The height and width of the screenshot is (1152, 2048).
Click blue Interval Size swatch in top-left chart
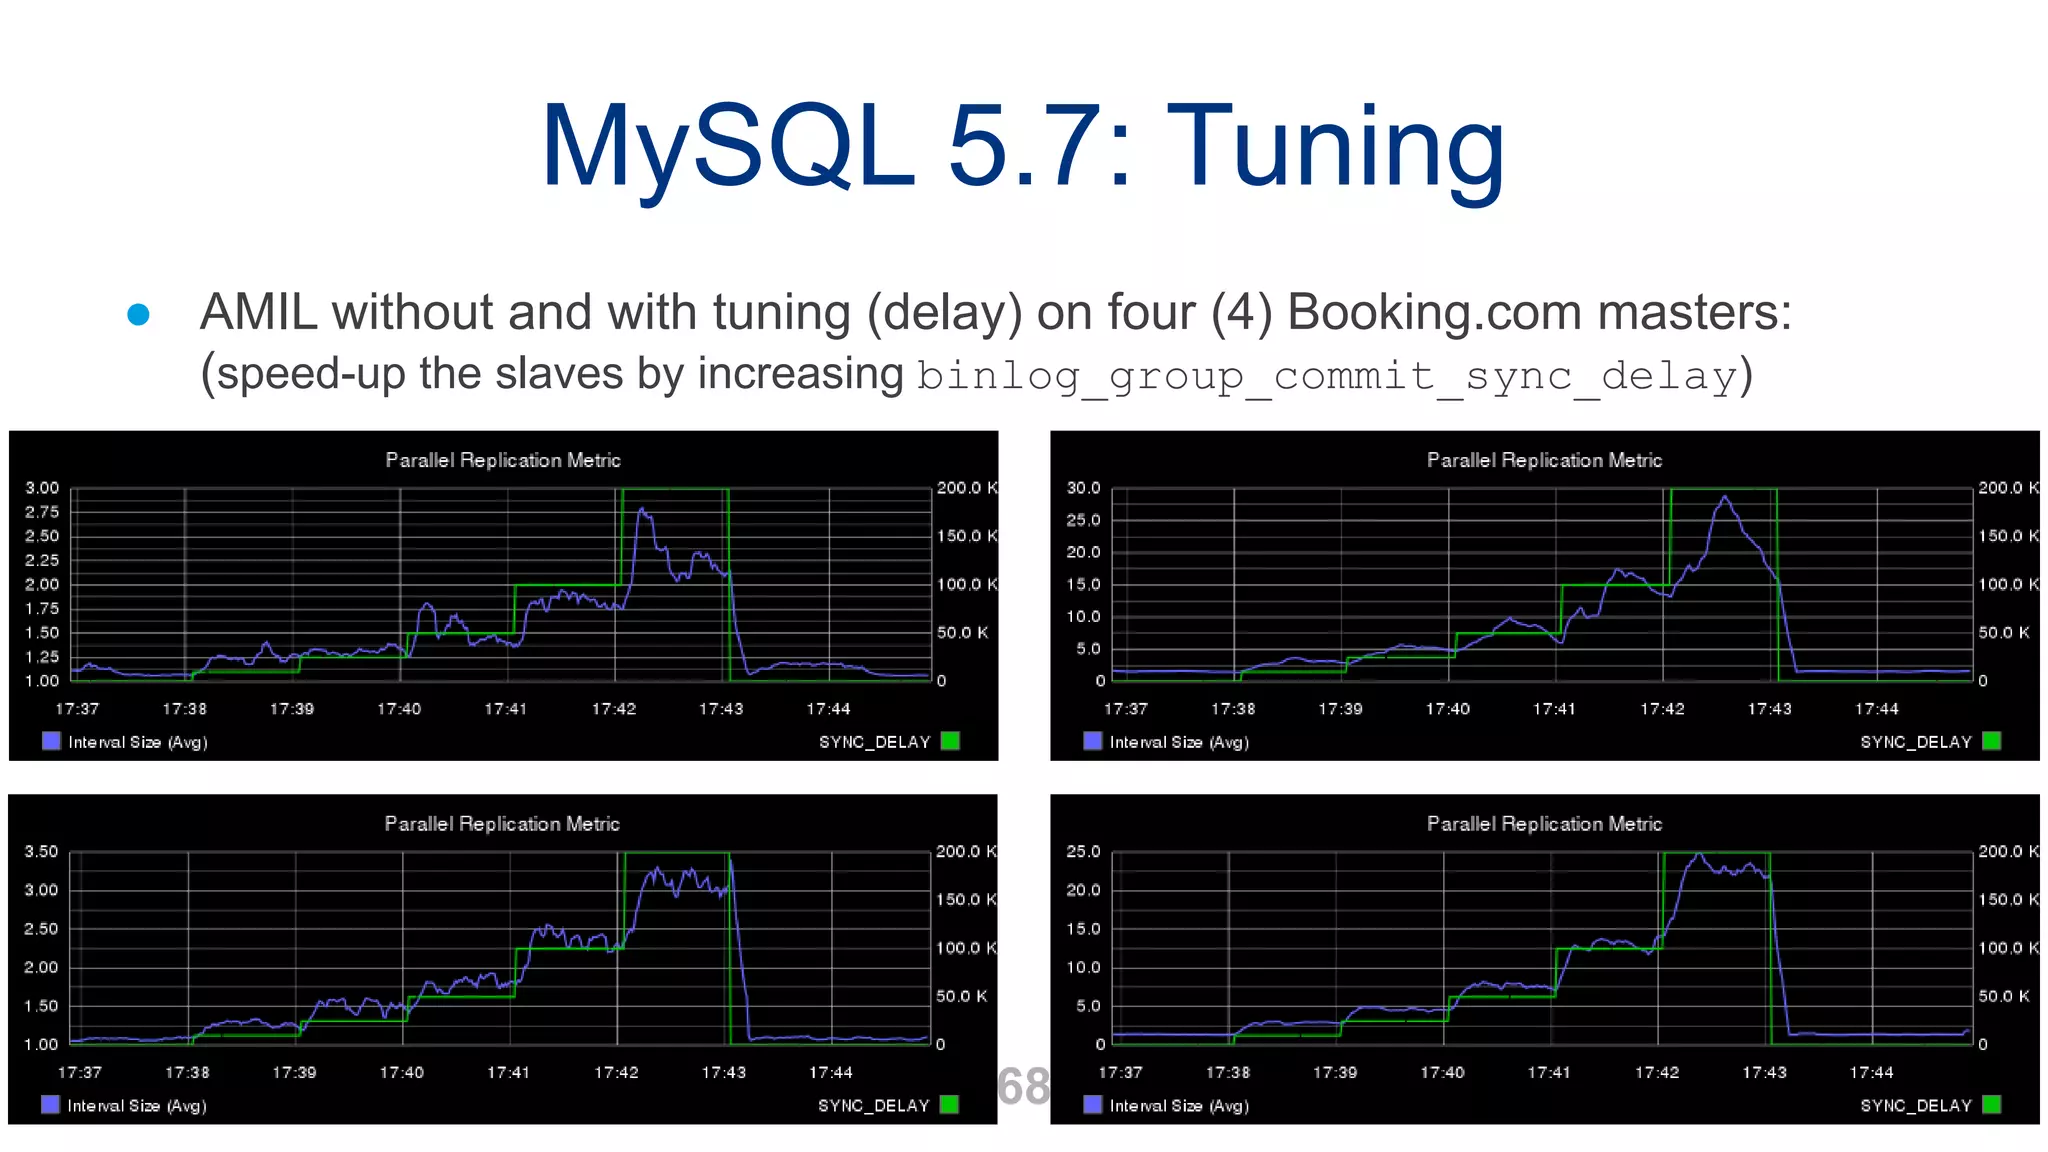51,741
